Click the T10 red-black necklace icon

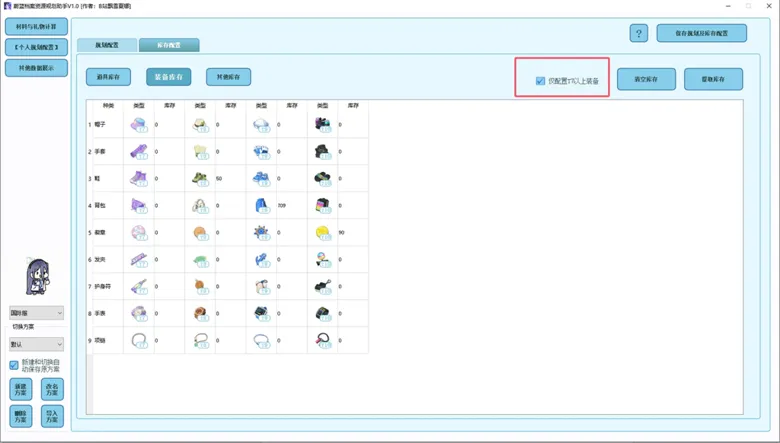(323, 341)
